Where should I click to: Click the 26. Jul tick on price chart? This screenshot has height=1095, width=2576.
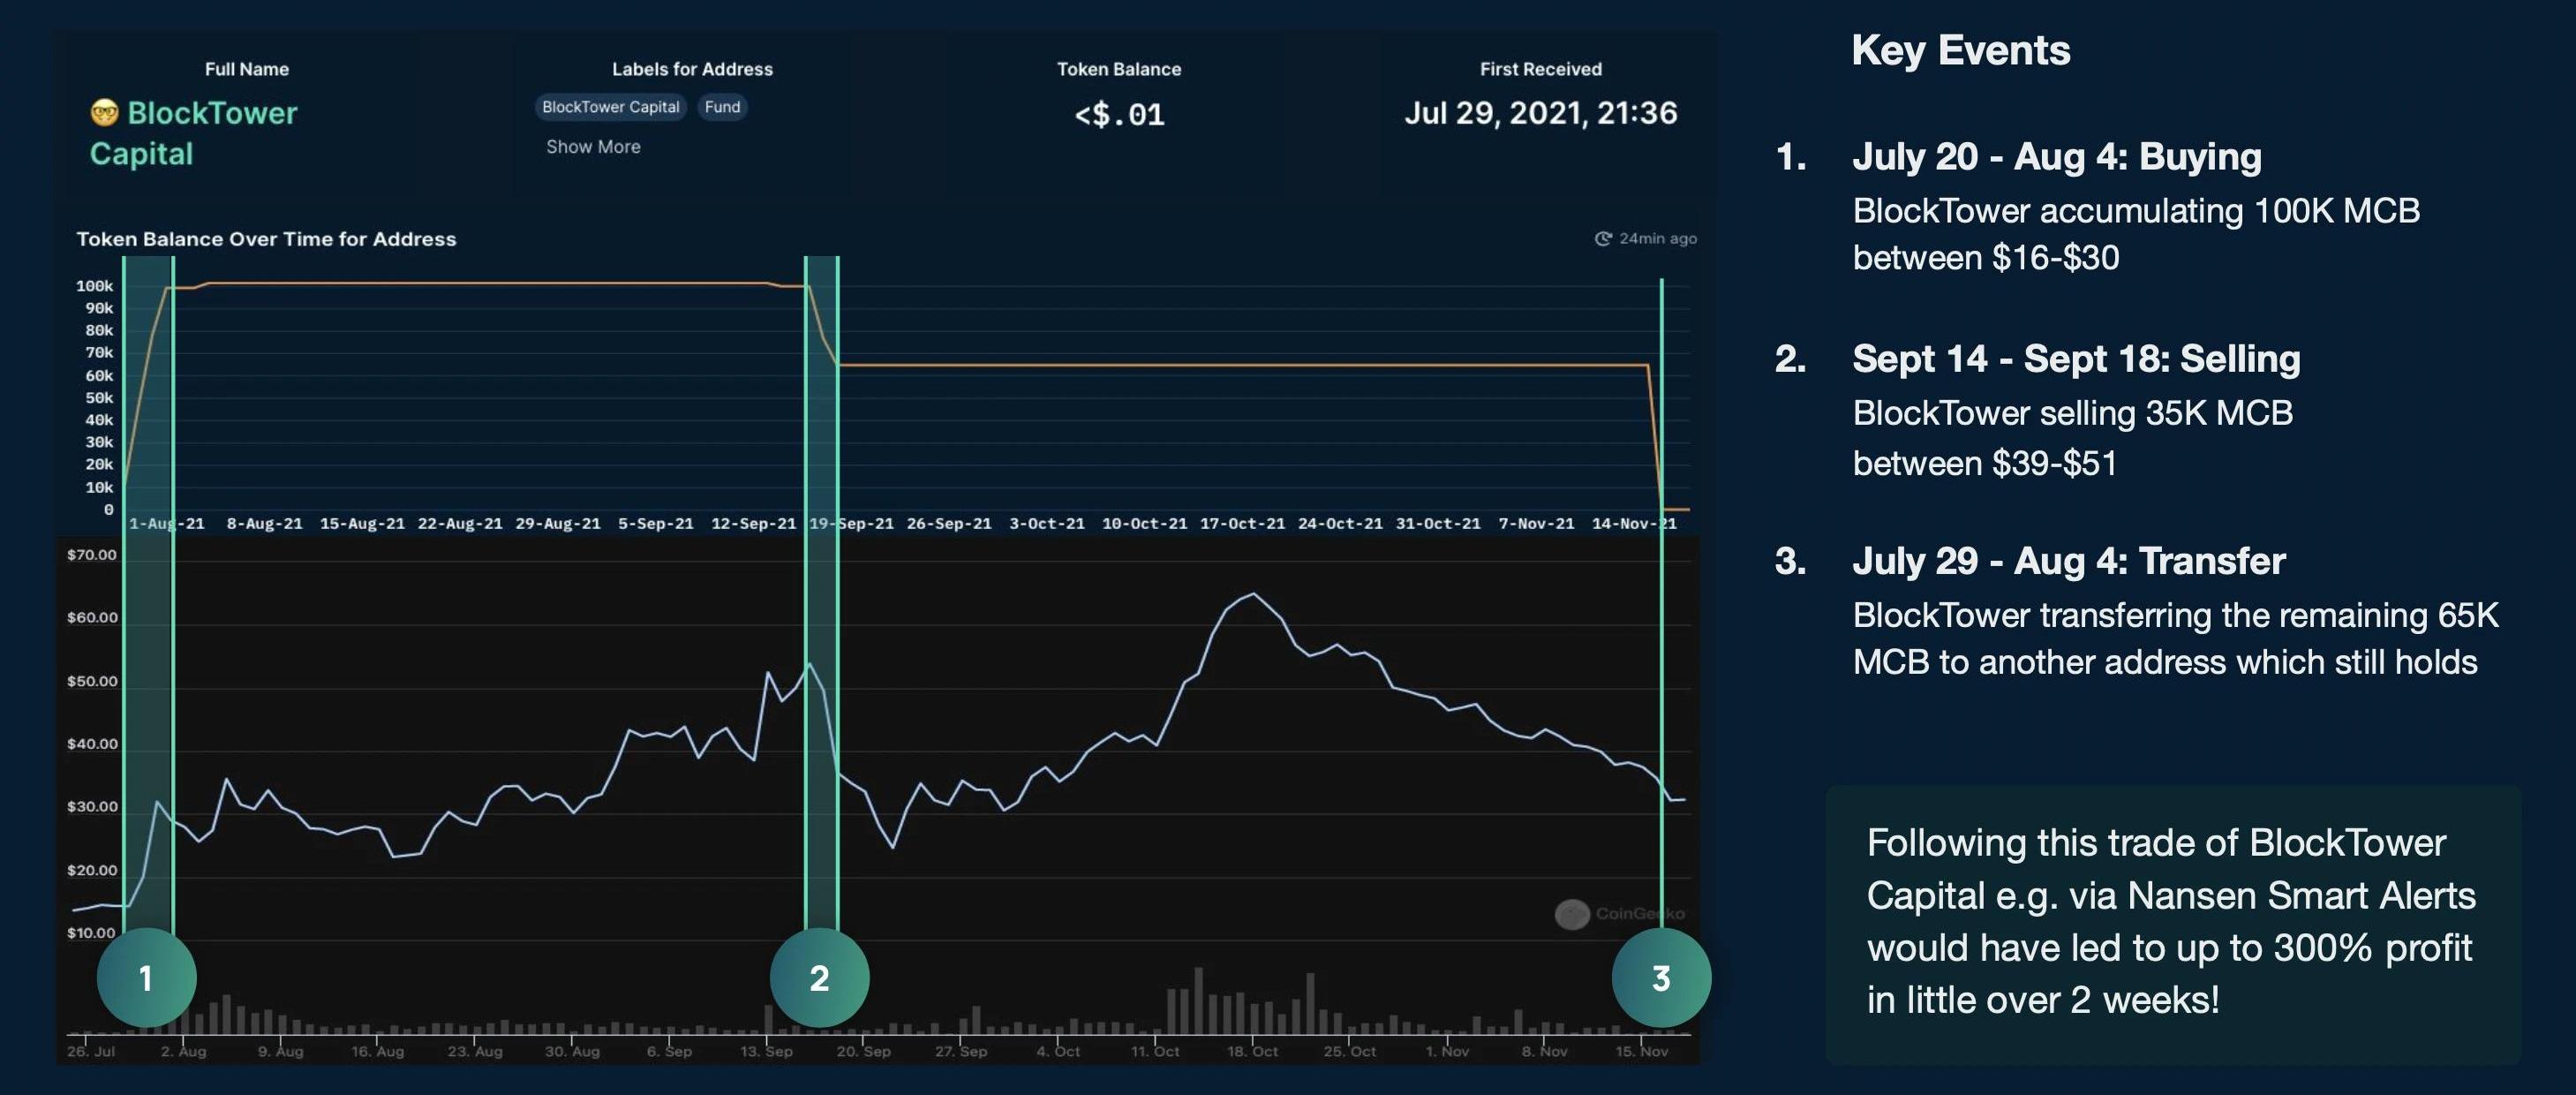[x=91, y=1051]
